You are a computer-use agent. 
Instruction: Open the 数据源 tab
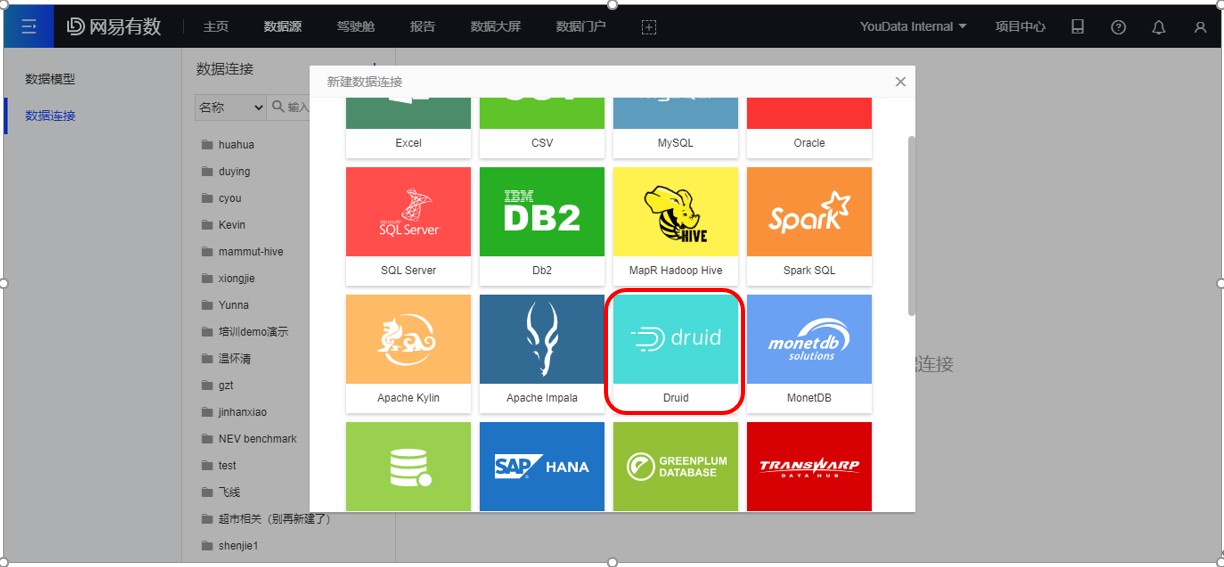tap(283, 27)
